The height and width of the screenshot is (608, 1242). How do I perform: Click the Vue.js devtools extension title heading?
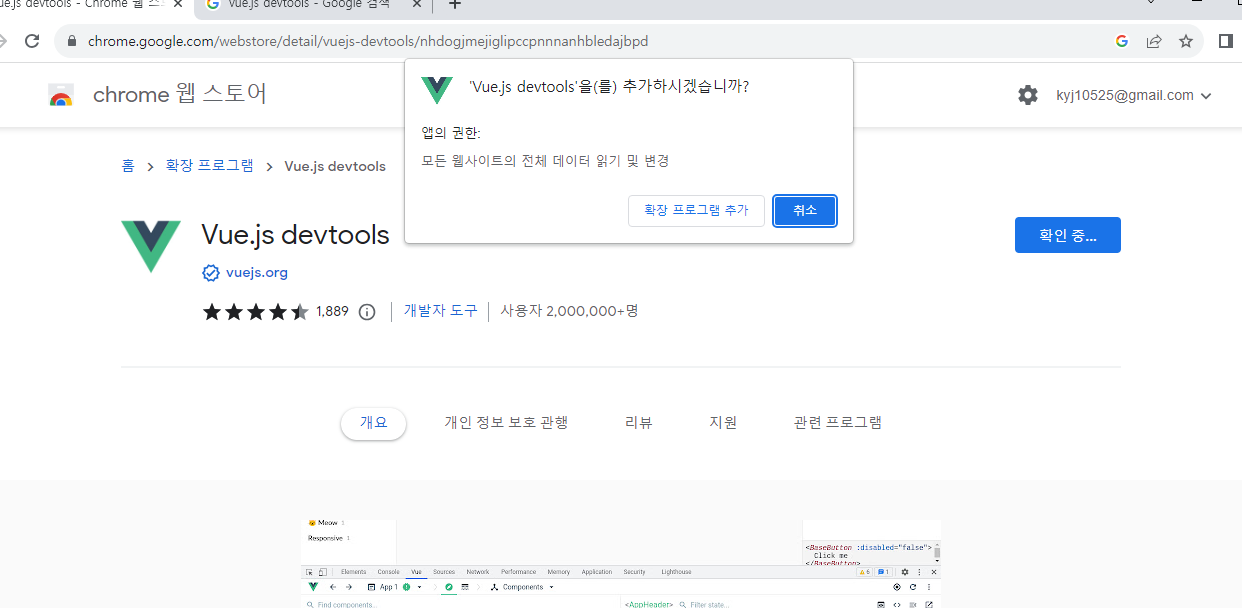[x=295, y=235]
